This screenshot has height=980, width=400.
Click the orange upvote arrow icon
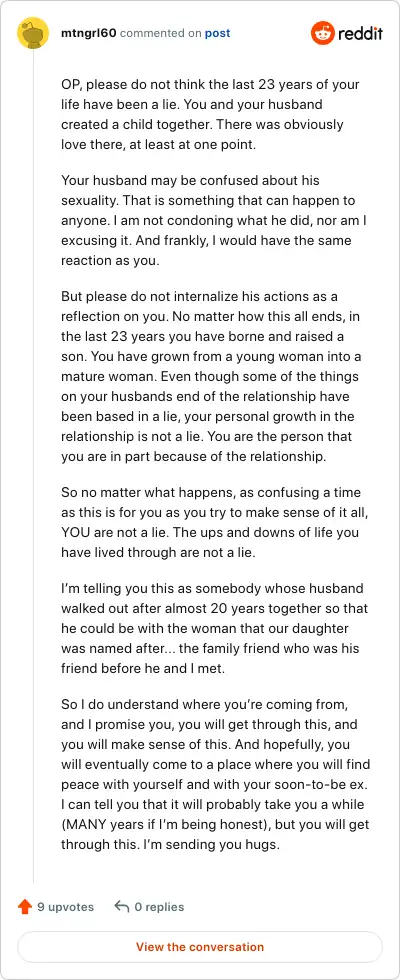coord(25,906)
